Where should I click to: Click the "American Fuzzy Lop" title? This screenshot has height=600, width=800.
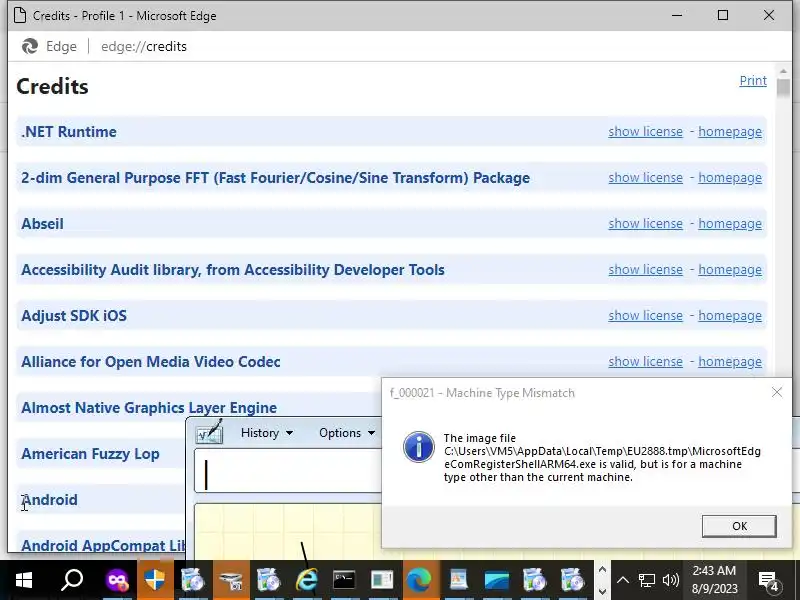90,453
